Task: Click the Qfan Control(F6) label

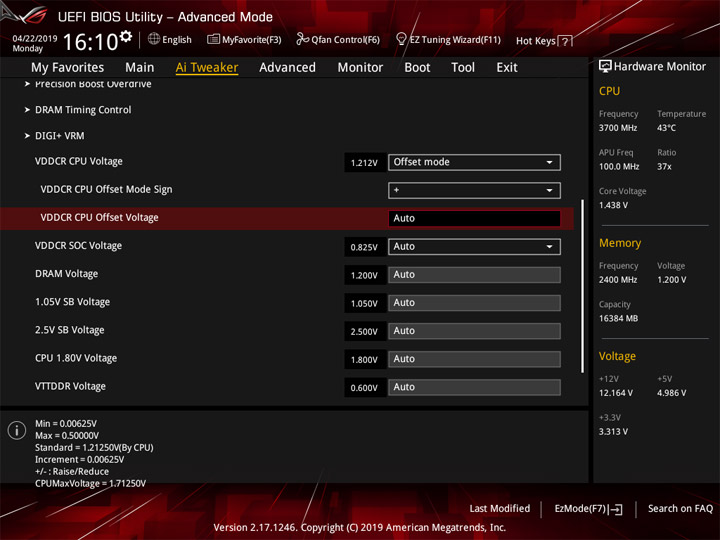Action: pos(345,40)
